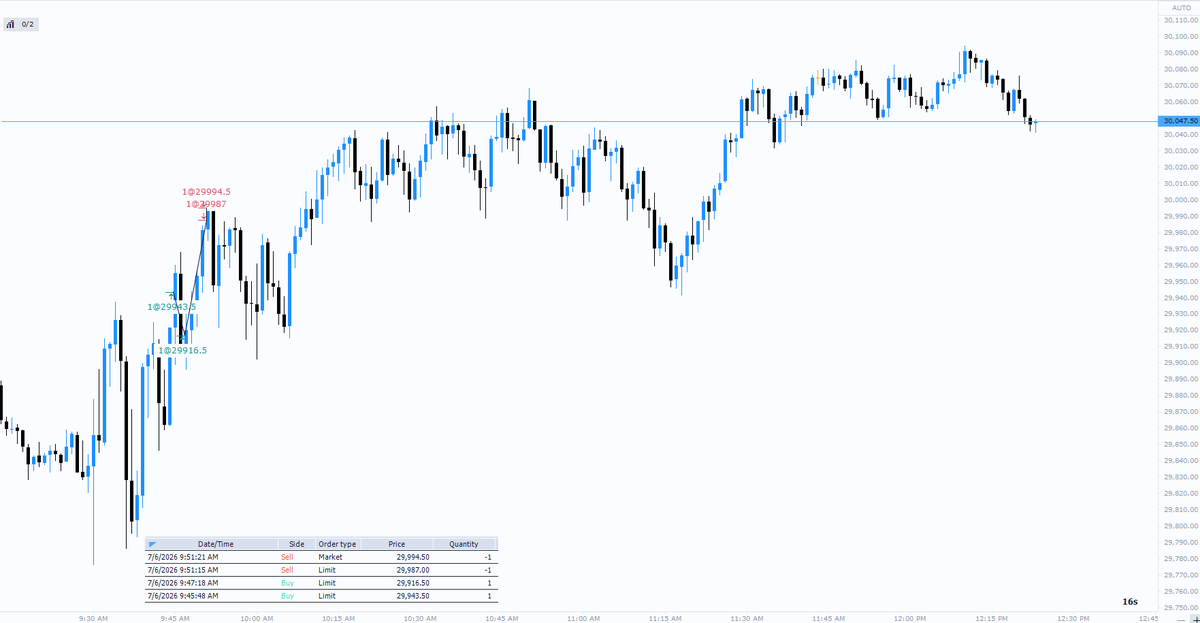The width and height of the screenshot is (1200, 623).
Task: Click the chart indicators bar icon
Action: (10, 24)
